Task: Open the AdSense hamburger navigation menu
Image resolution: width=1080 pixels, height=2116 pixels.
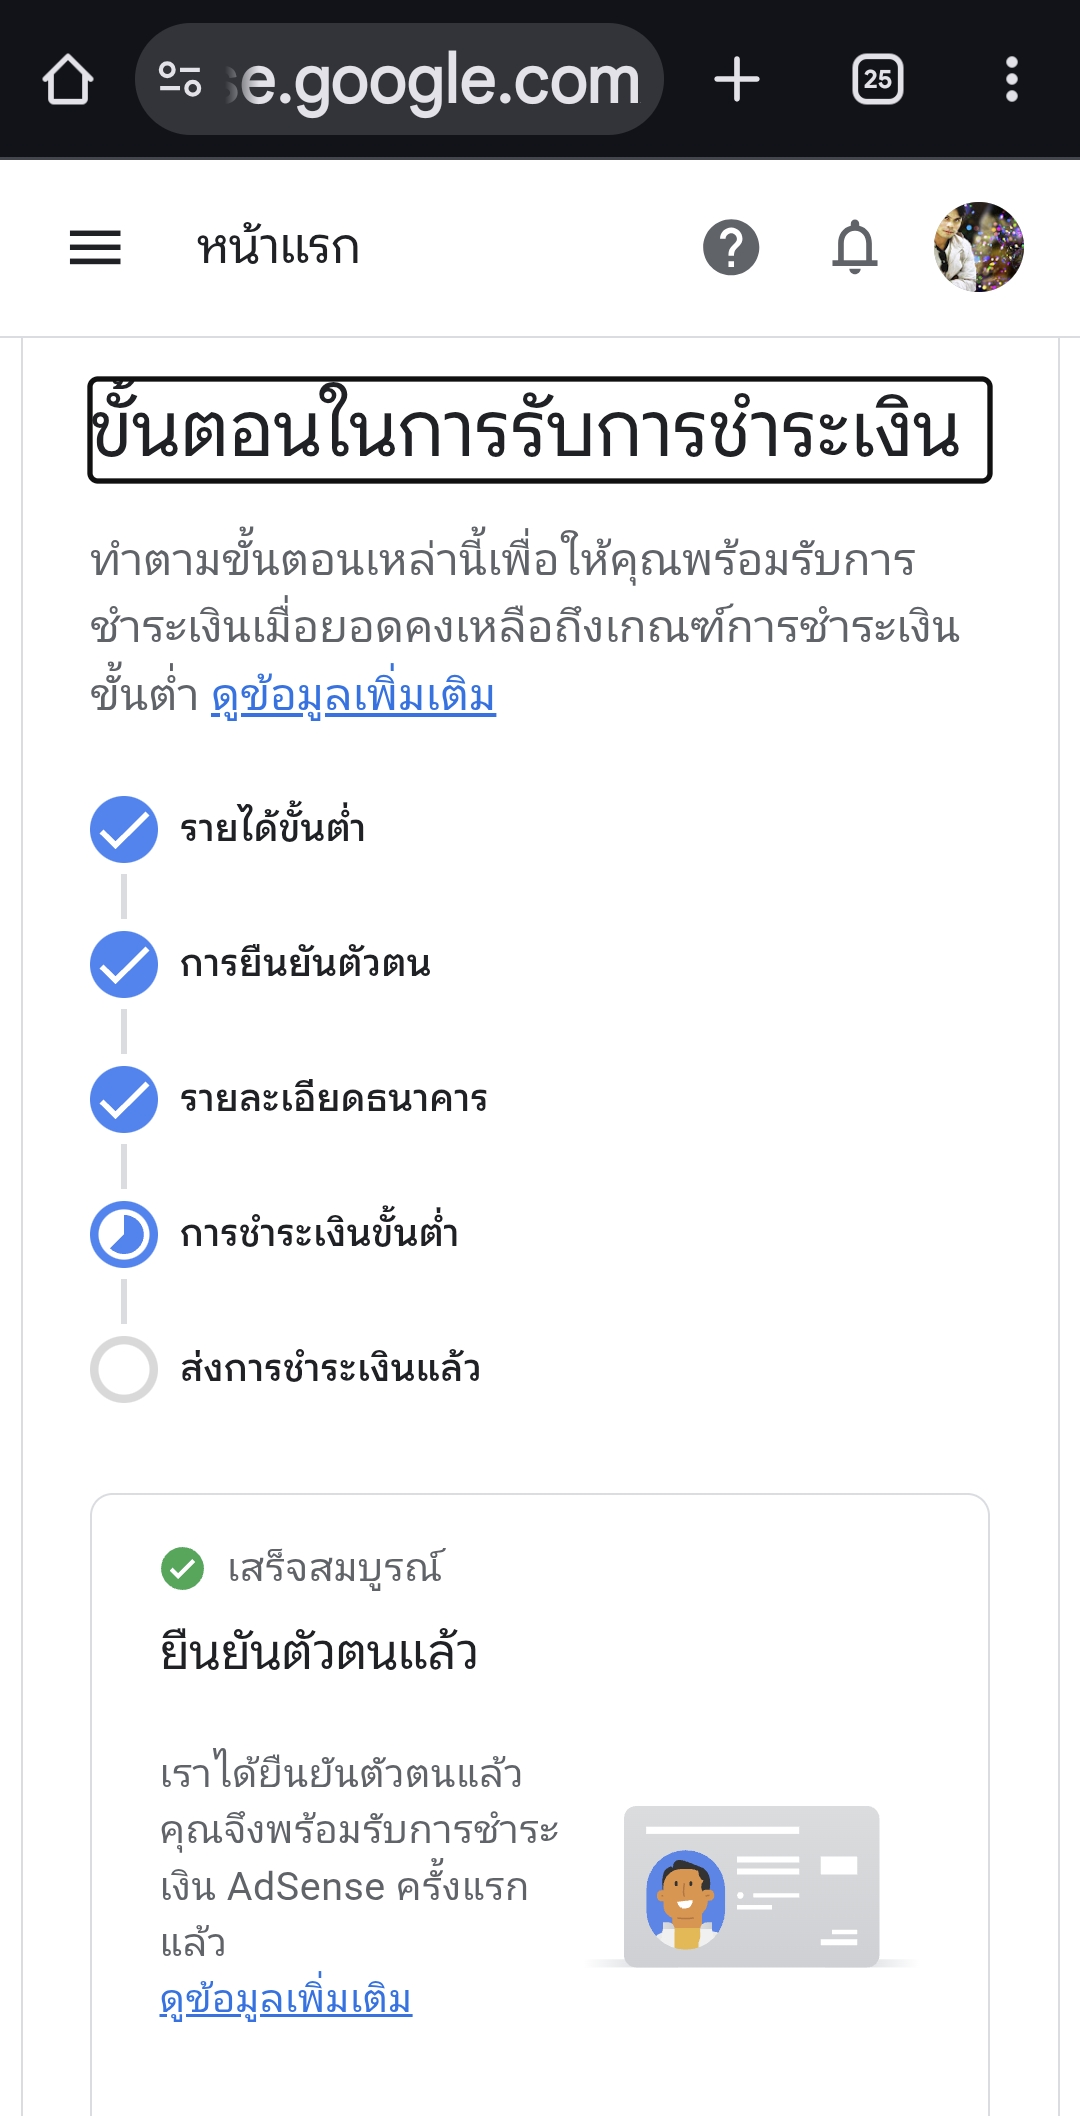Action: (x=95, y=247)
